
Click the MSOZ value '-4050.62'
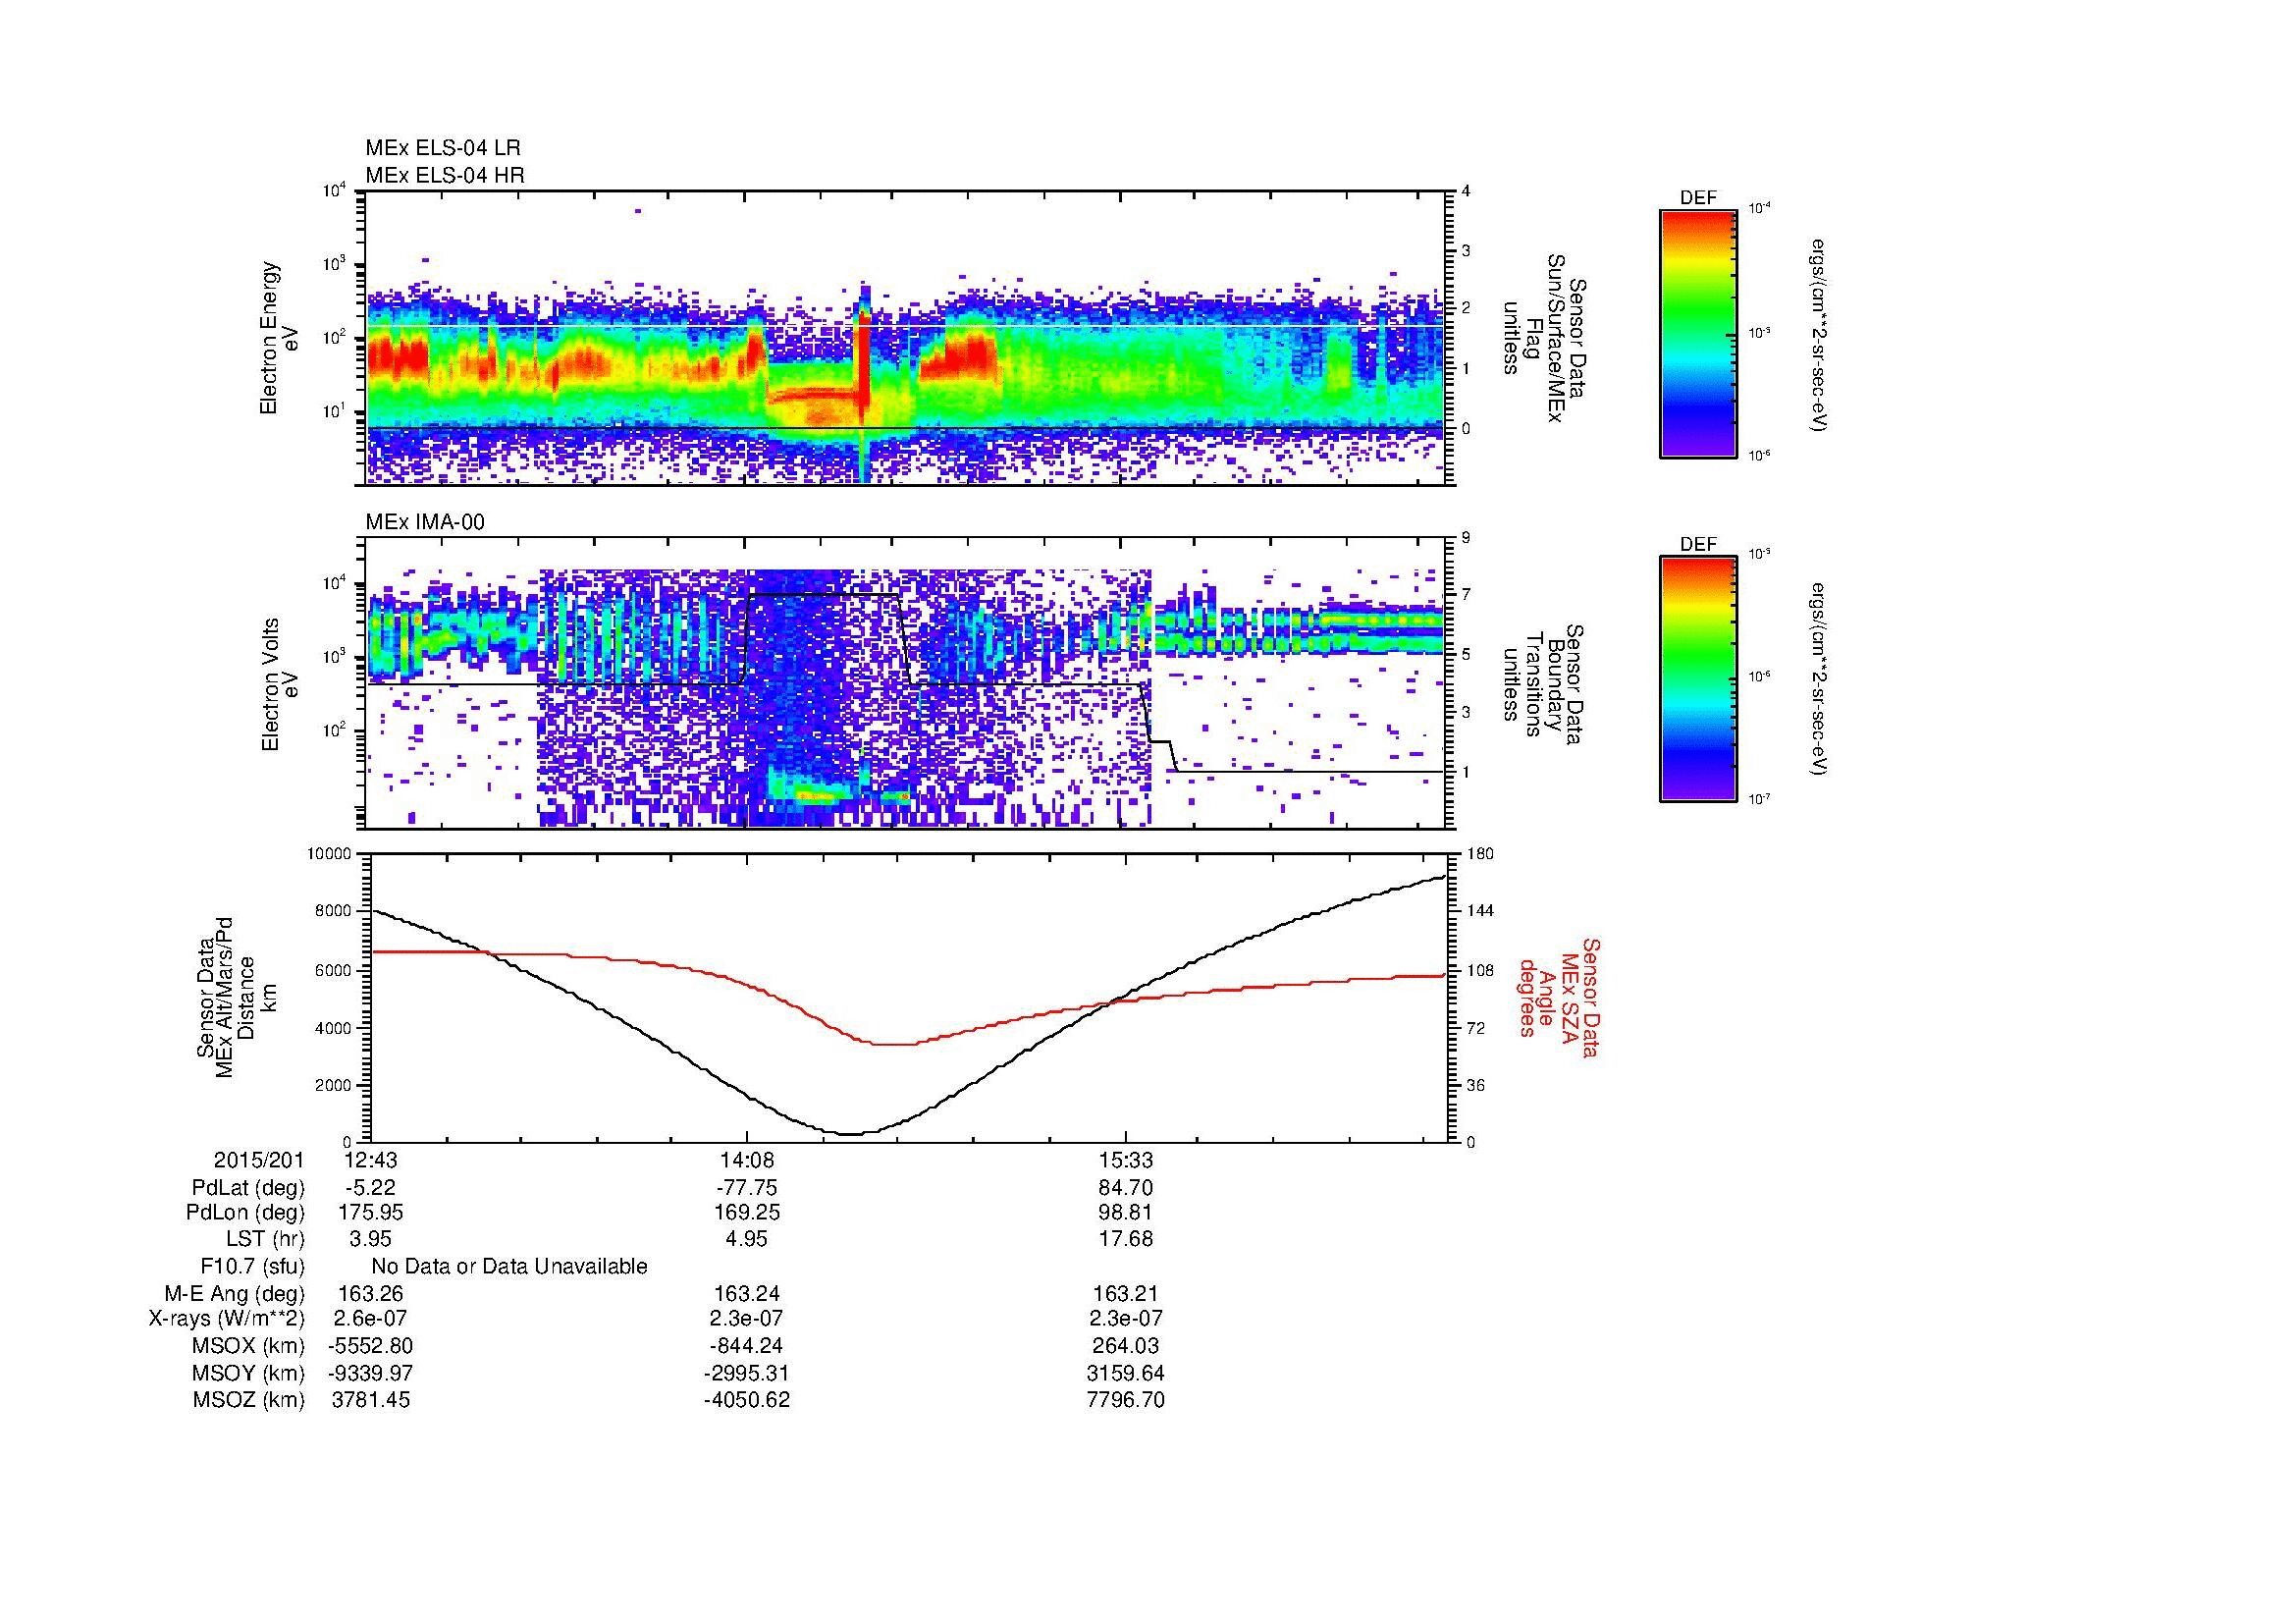747,1401
